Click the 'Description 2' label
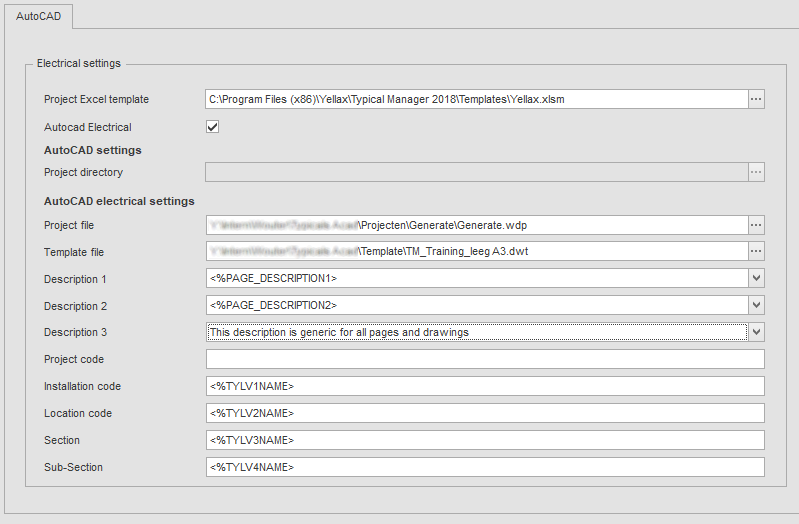 click(x=75, y=306)
